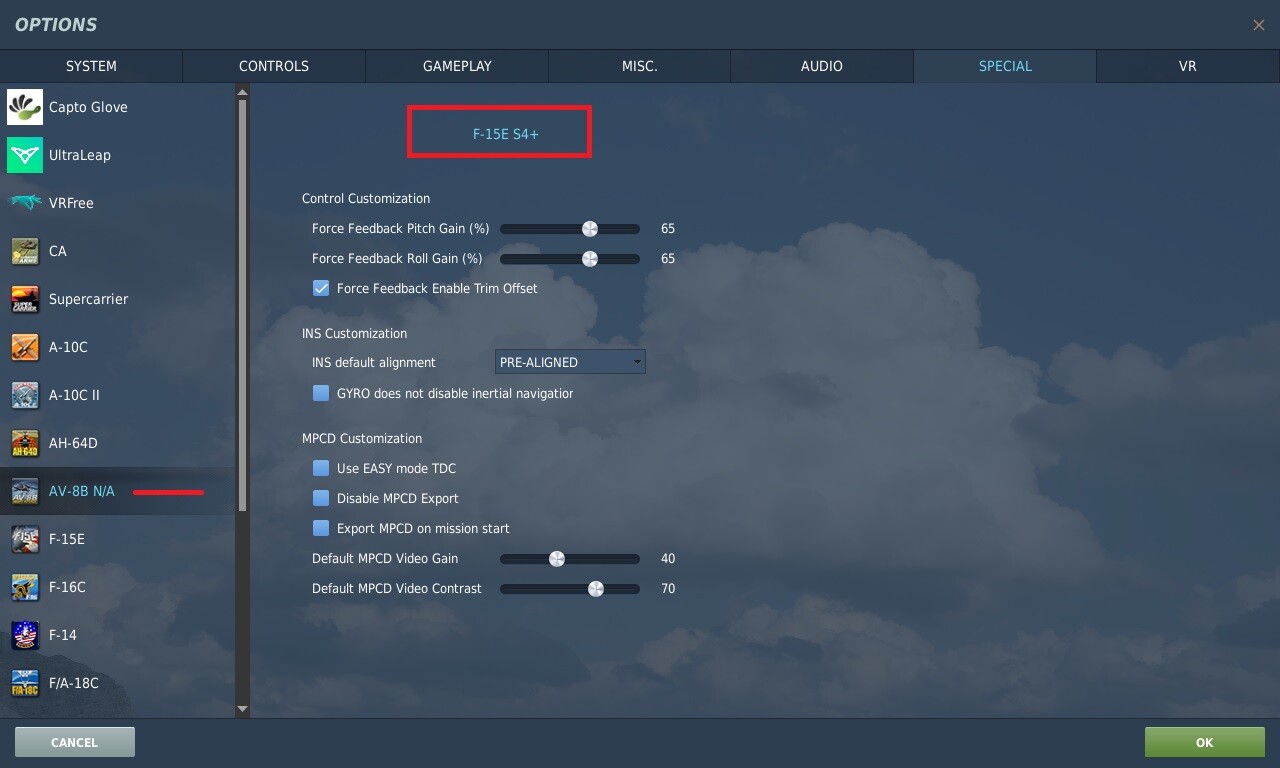Screen dimensions: 1280x768
Task: Switch to the CONTROLS tab
Action: [274, 66]
